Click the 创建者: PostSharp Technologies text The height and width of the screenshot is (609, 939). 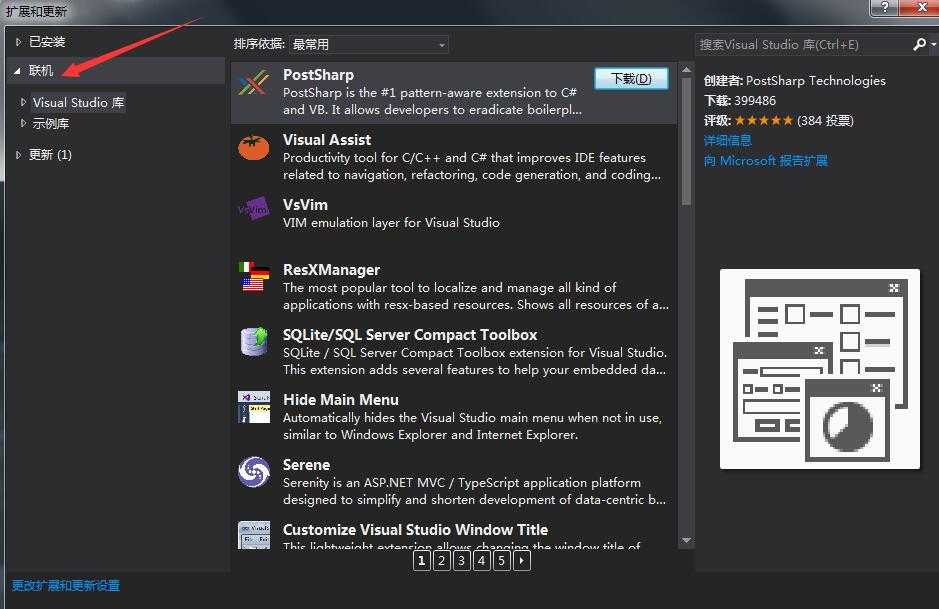pos(795,80)
